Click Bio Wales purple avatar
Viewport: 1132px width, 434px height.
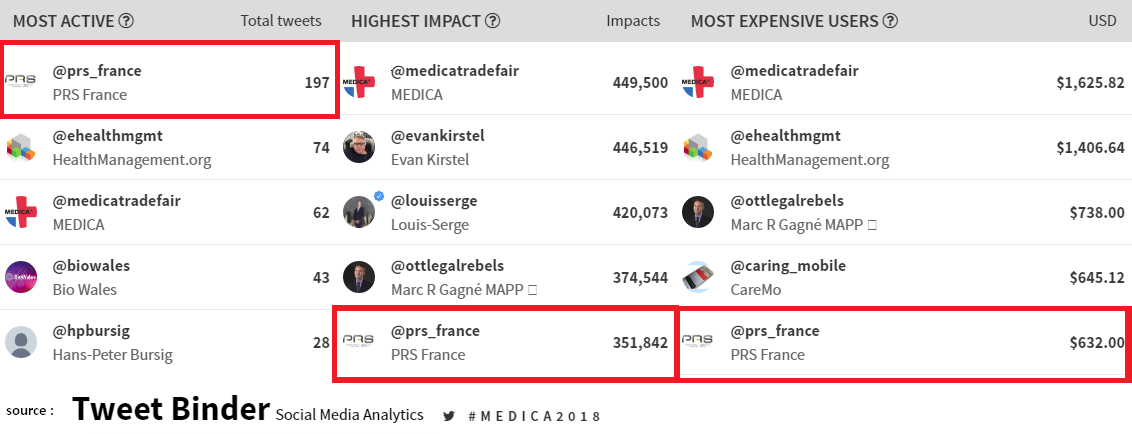point(21,277)
